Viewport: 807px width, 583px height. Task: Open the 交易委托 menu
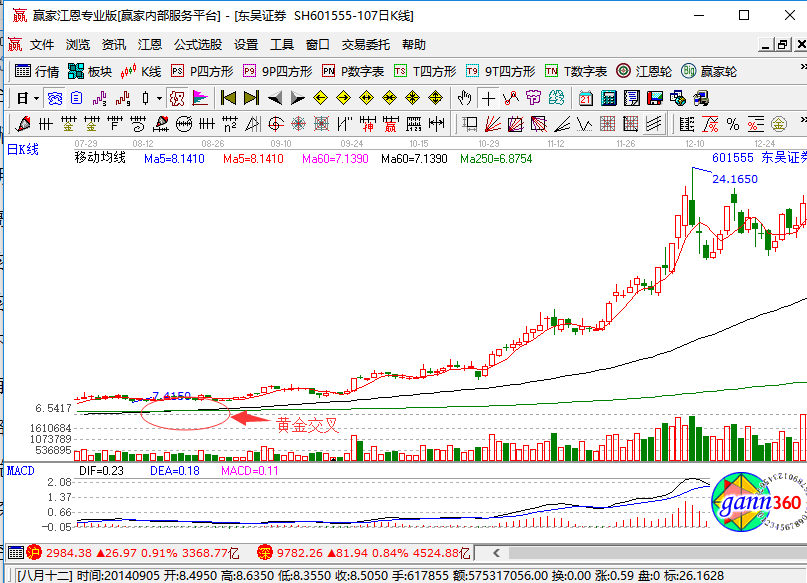pyautogui.click(x=365, y=45)
